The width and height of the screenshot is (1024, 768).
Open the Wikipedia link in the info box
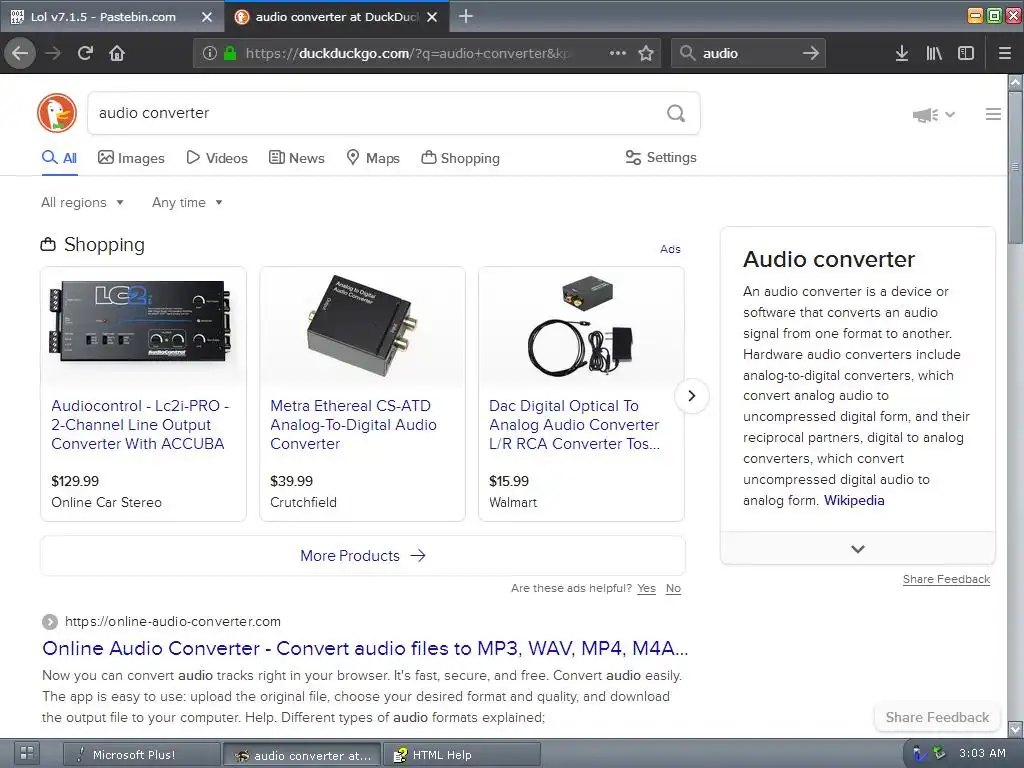point(854,500)
